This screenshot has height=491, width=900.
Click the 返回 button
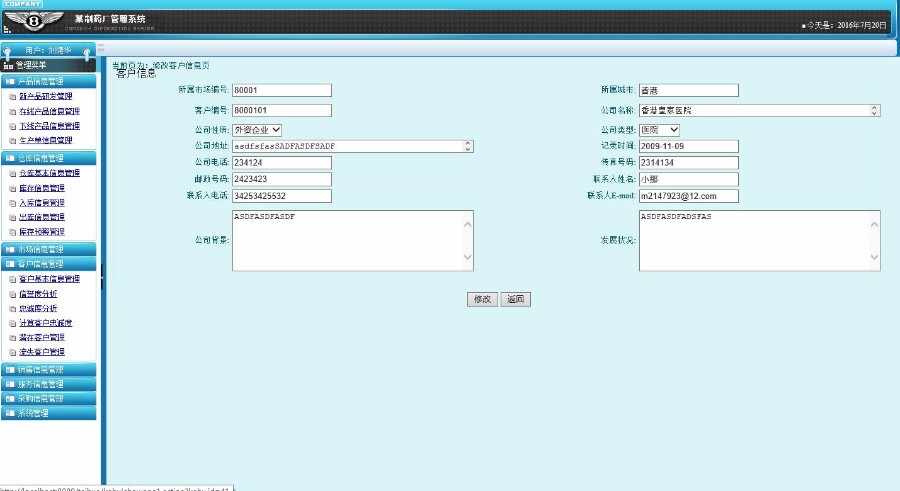pos(515,299)
